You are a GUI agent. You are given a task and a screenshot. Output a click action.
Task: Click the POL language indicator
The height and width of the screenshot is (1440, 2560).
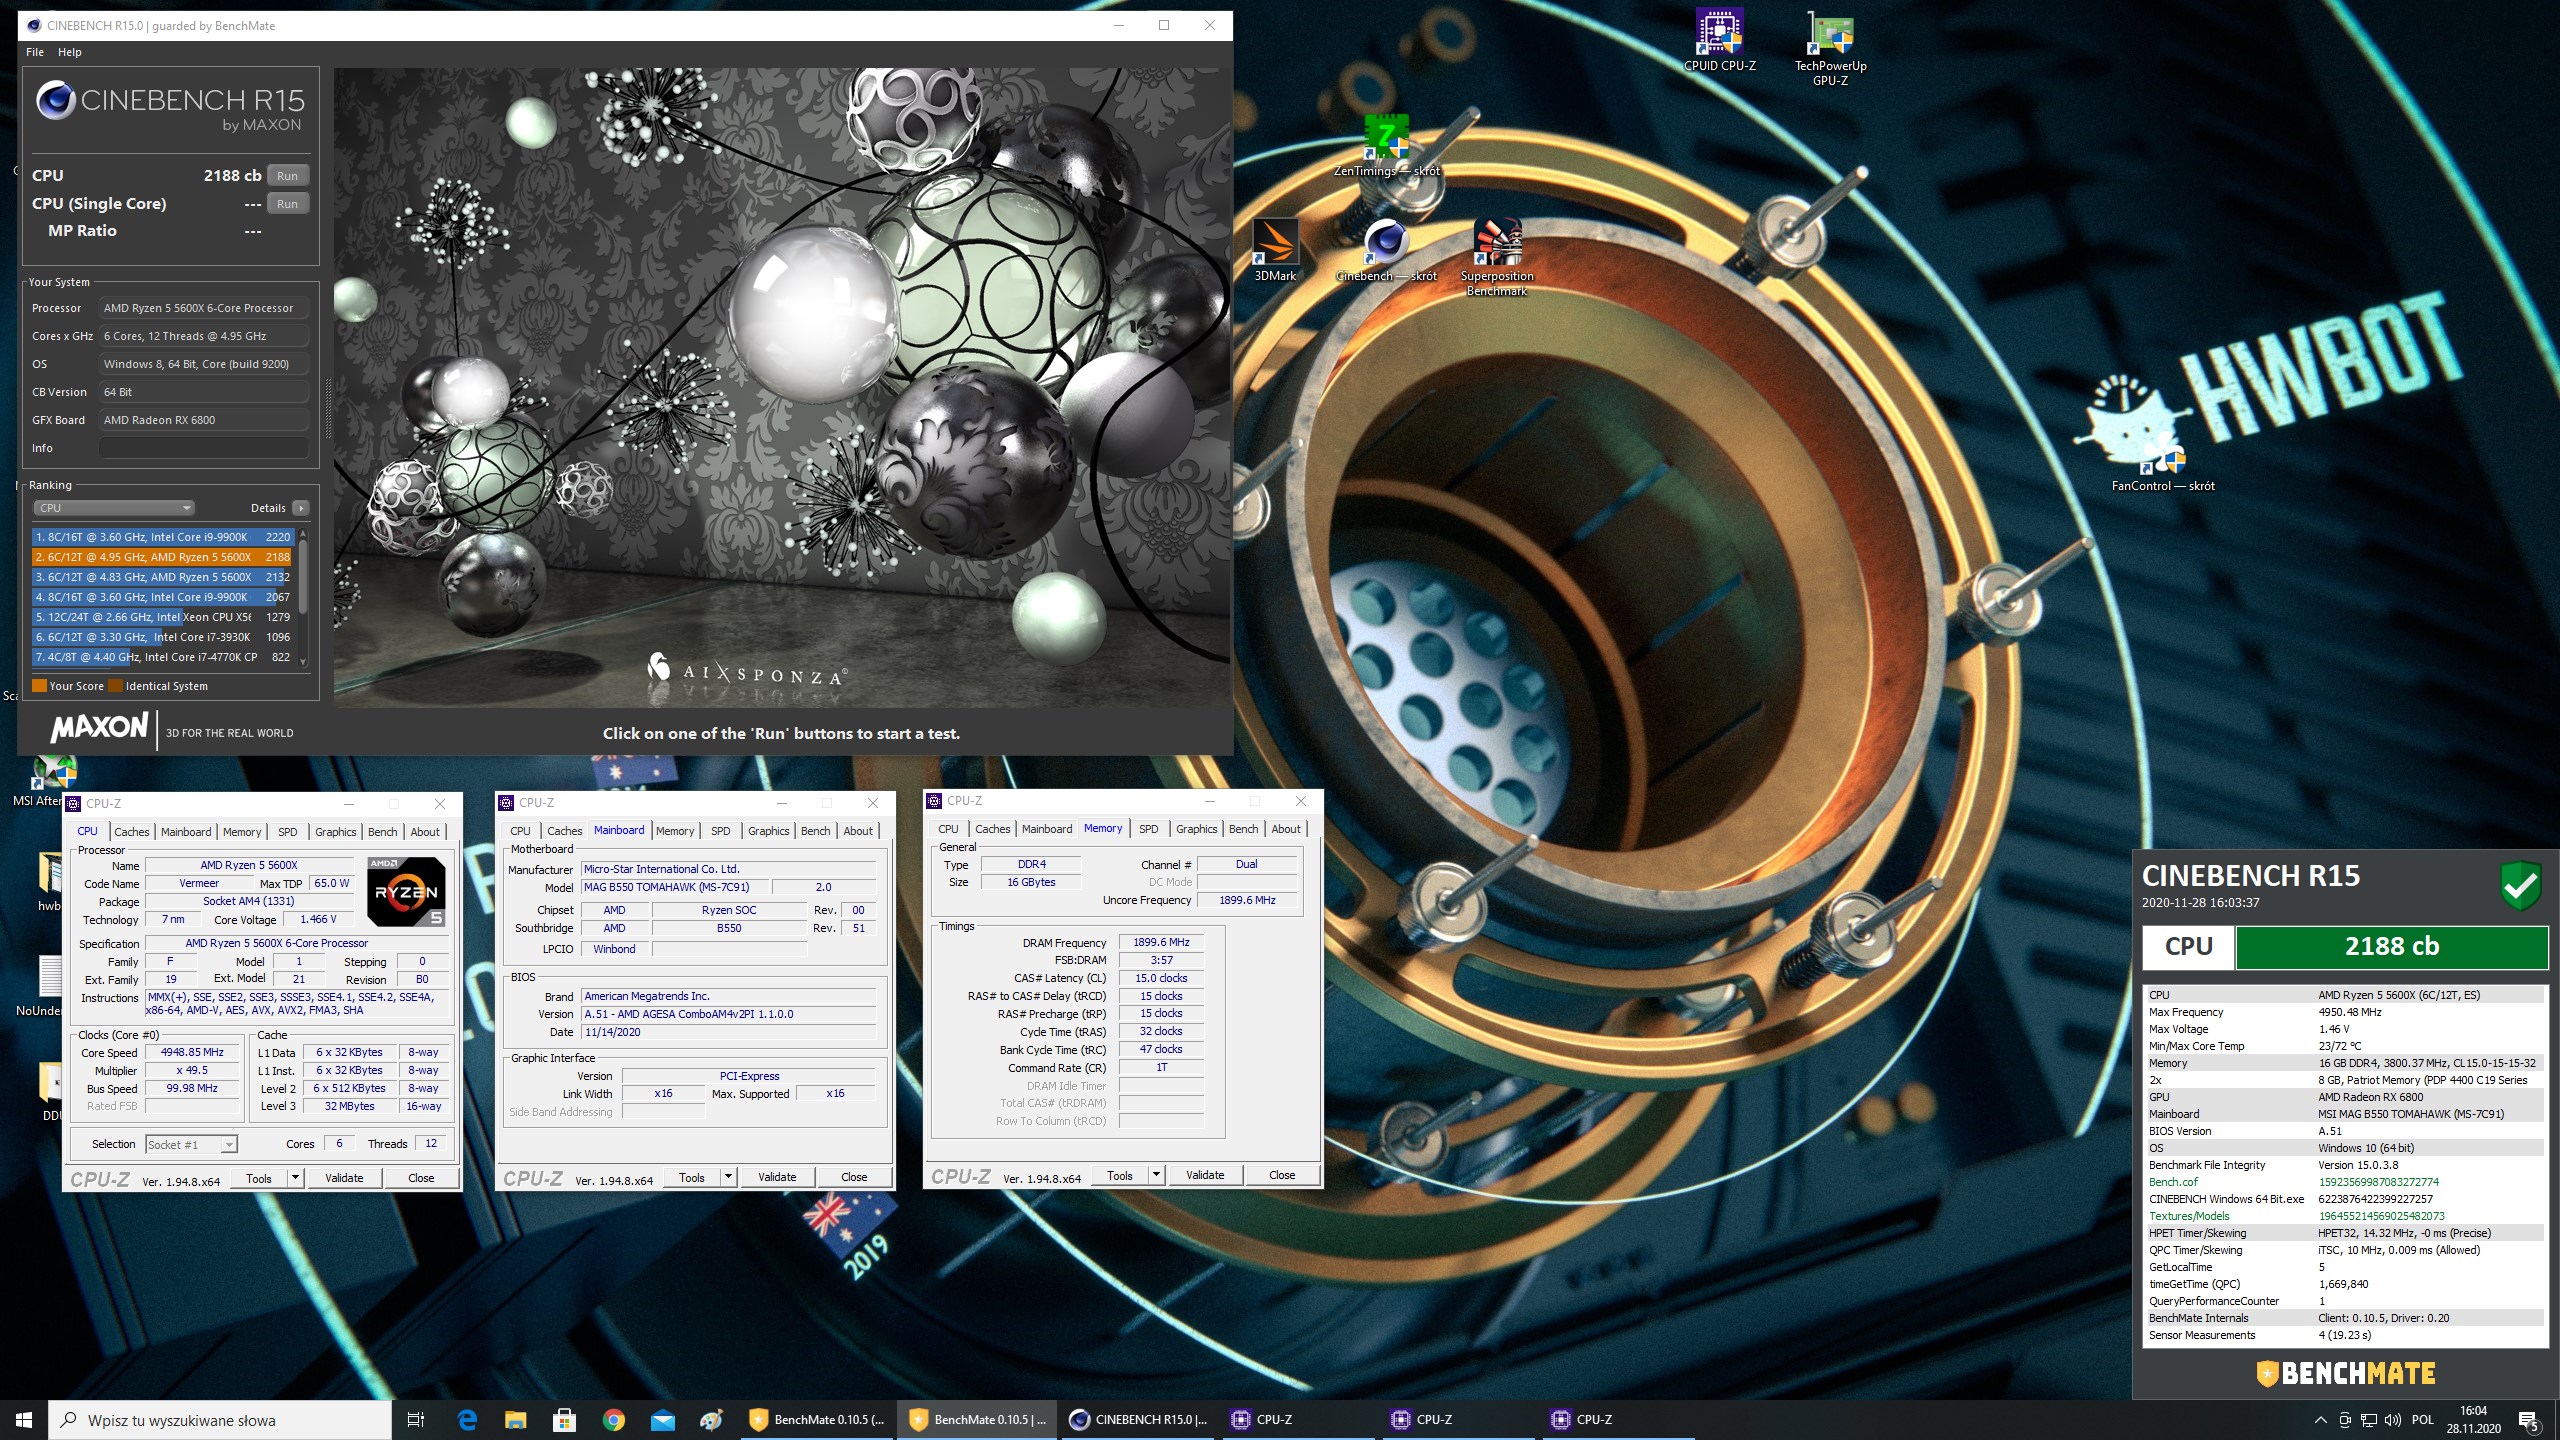click(2423, 1420)
